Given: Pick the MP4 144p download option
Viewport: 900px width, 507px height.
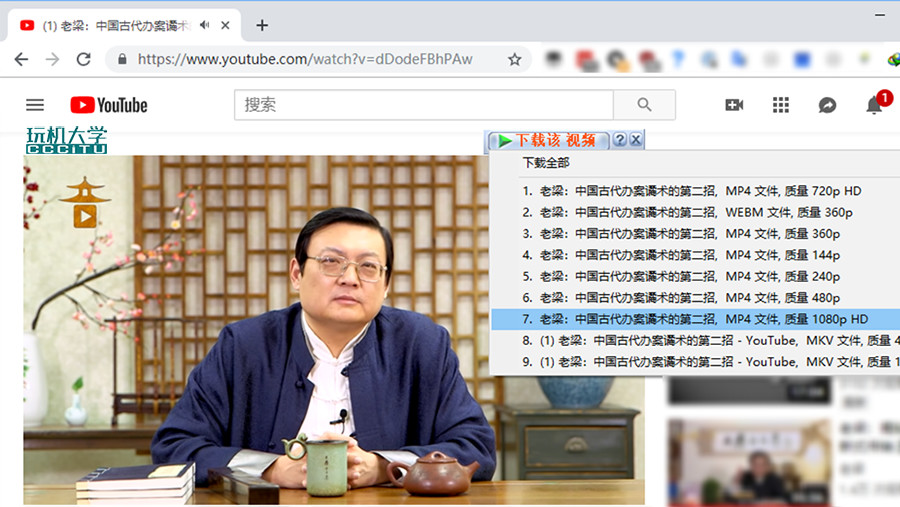Looking at the screenshot, I should click(x=680, y=255).
